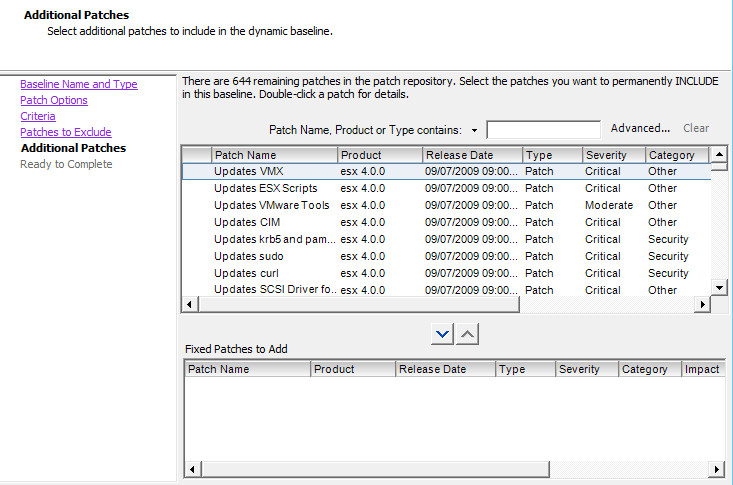This screenshot has height=485, width=733.
Task: Sort Fixed Patches by Impact column
Action: click(x=703, y=369)
